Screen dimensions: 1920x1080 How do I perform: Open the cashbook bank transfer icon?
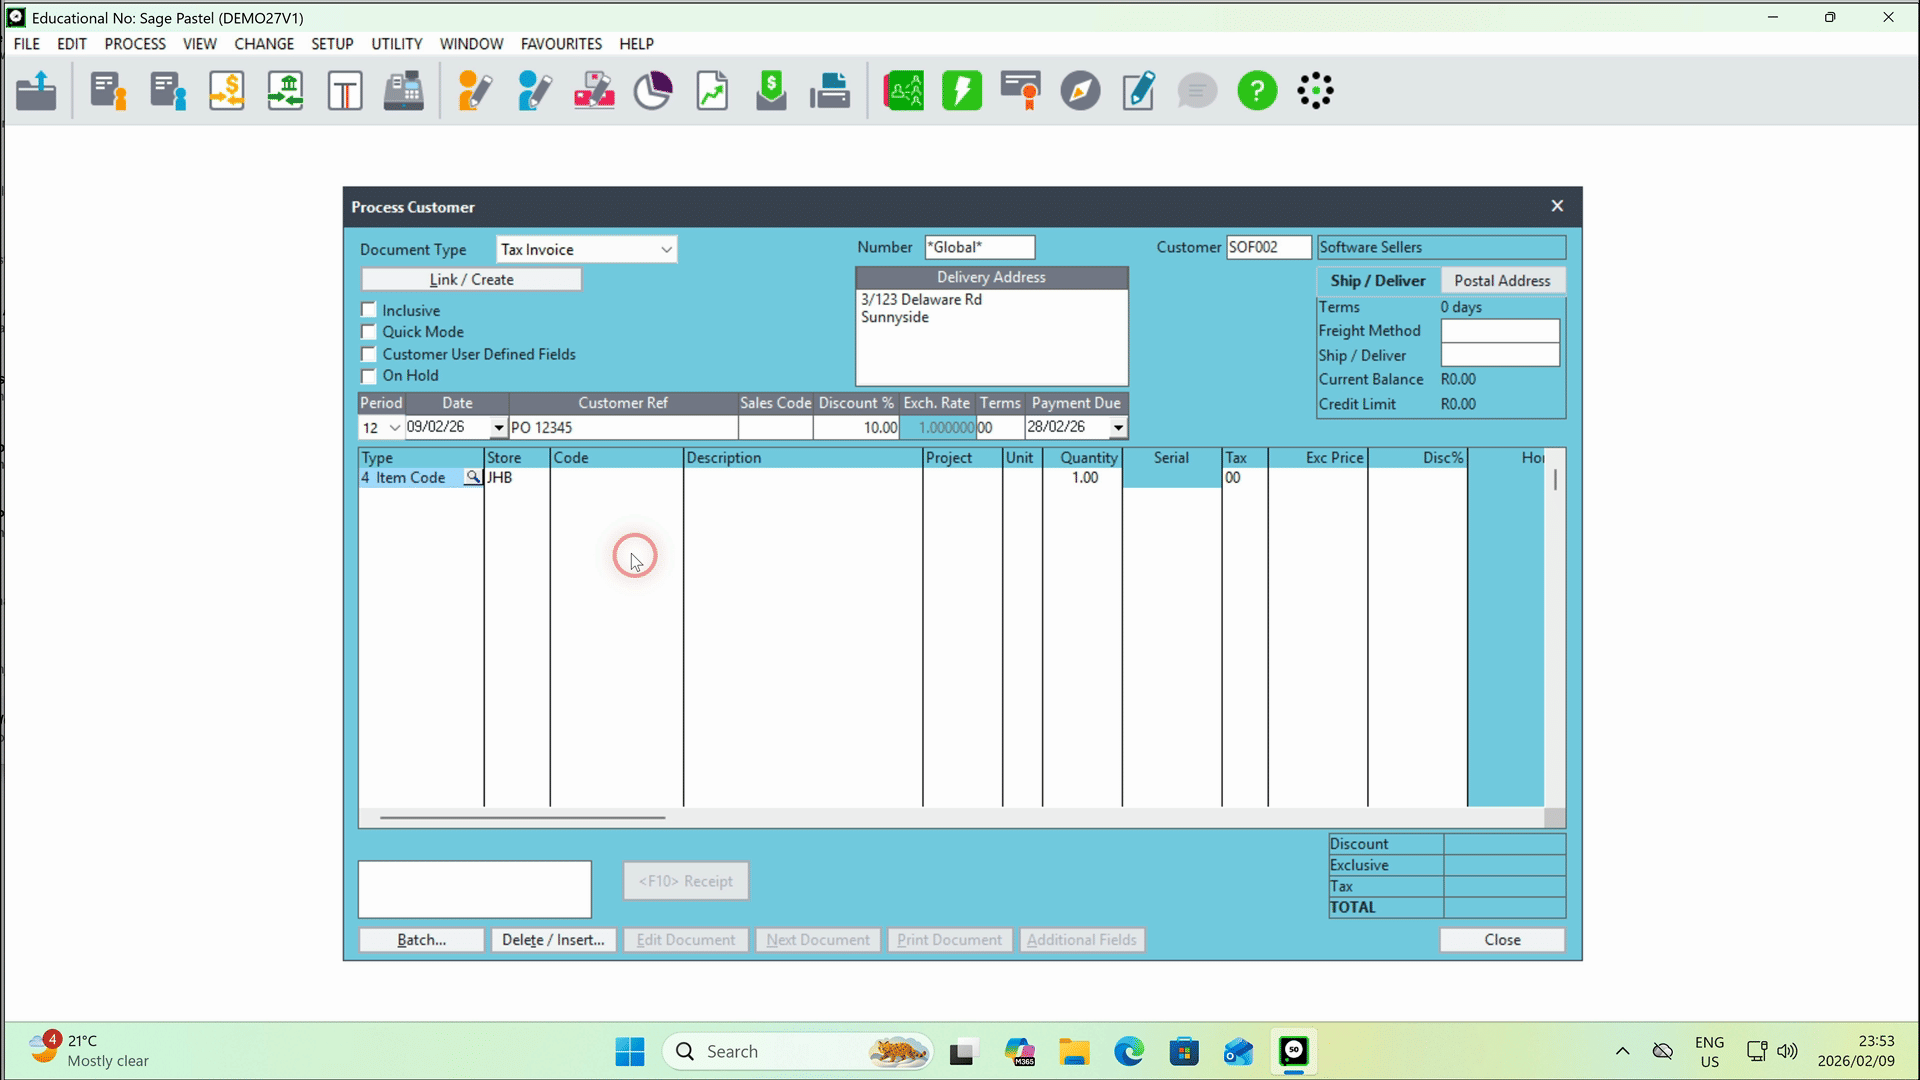click(x=286, y=91)
